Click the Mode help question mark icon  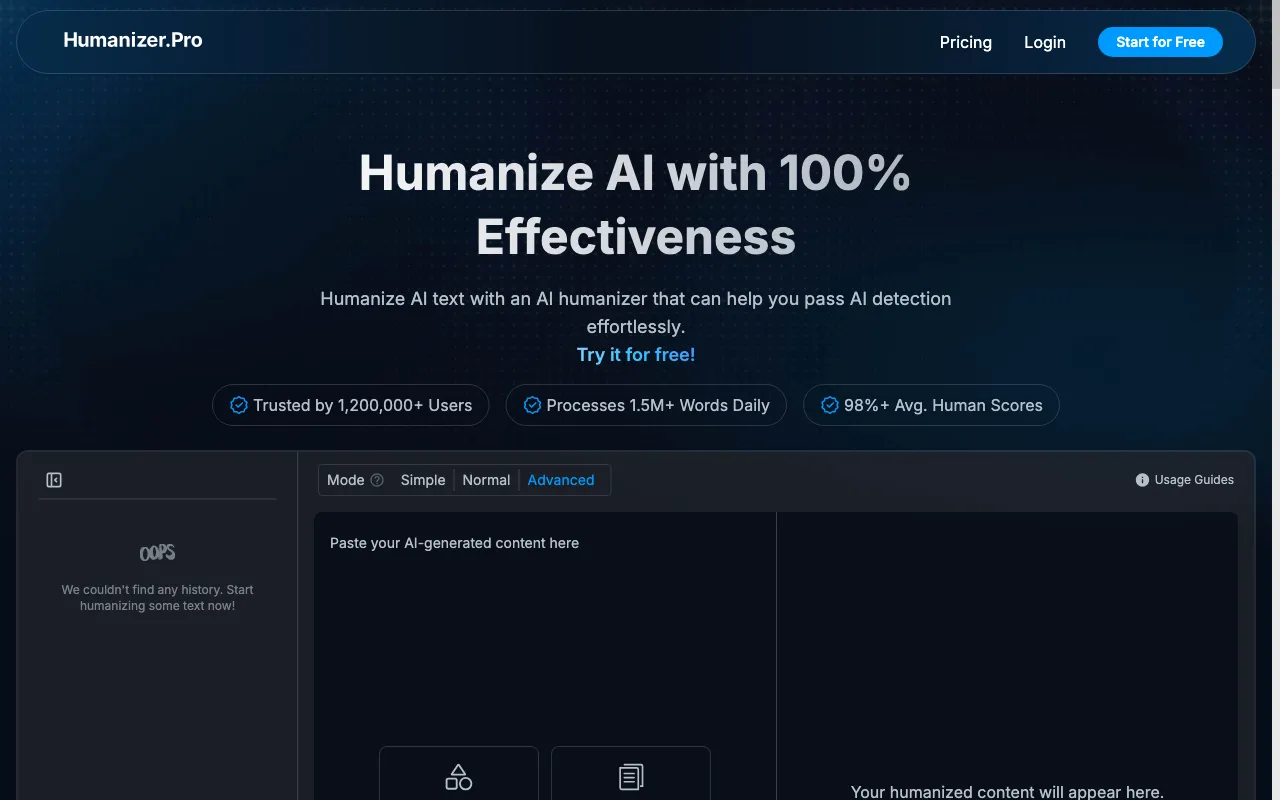tap(377, 480)
